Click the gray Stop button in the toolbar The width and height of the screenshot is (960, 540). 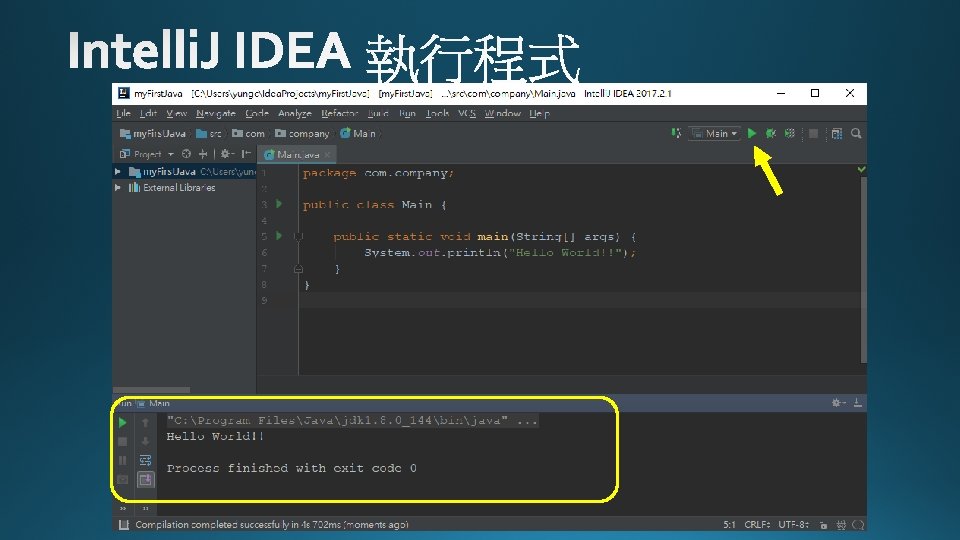click(x=813, y=133)
